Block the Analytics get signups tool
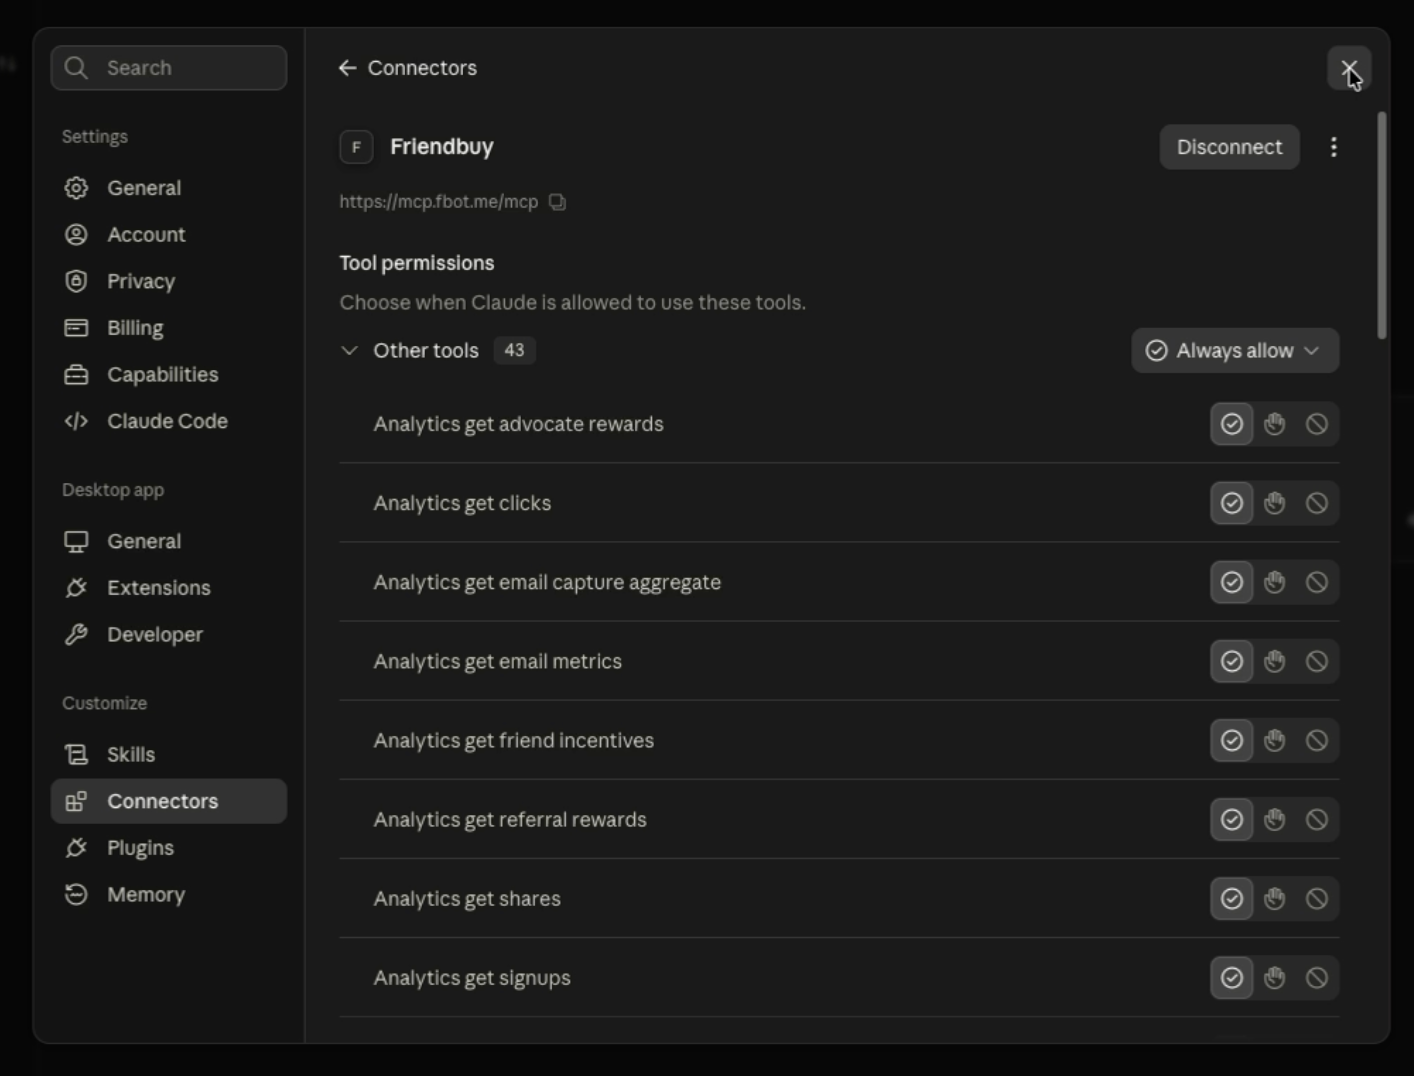 1317,977
